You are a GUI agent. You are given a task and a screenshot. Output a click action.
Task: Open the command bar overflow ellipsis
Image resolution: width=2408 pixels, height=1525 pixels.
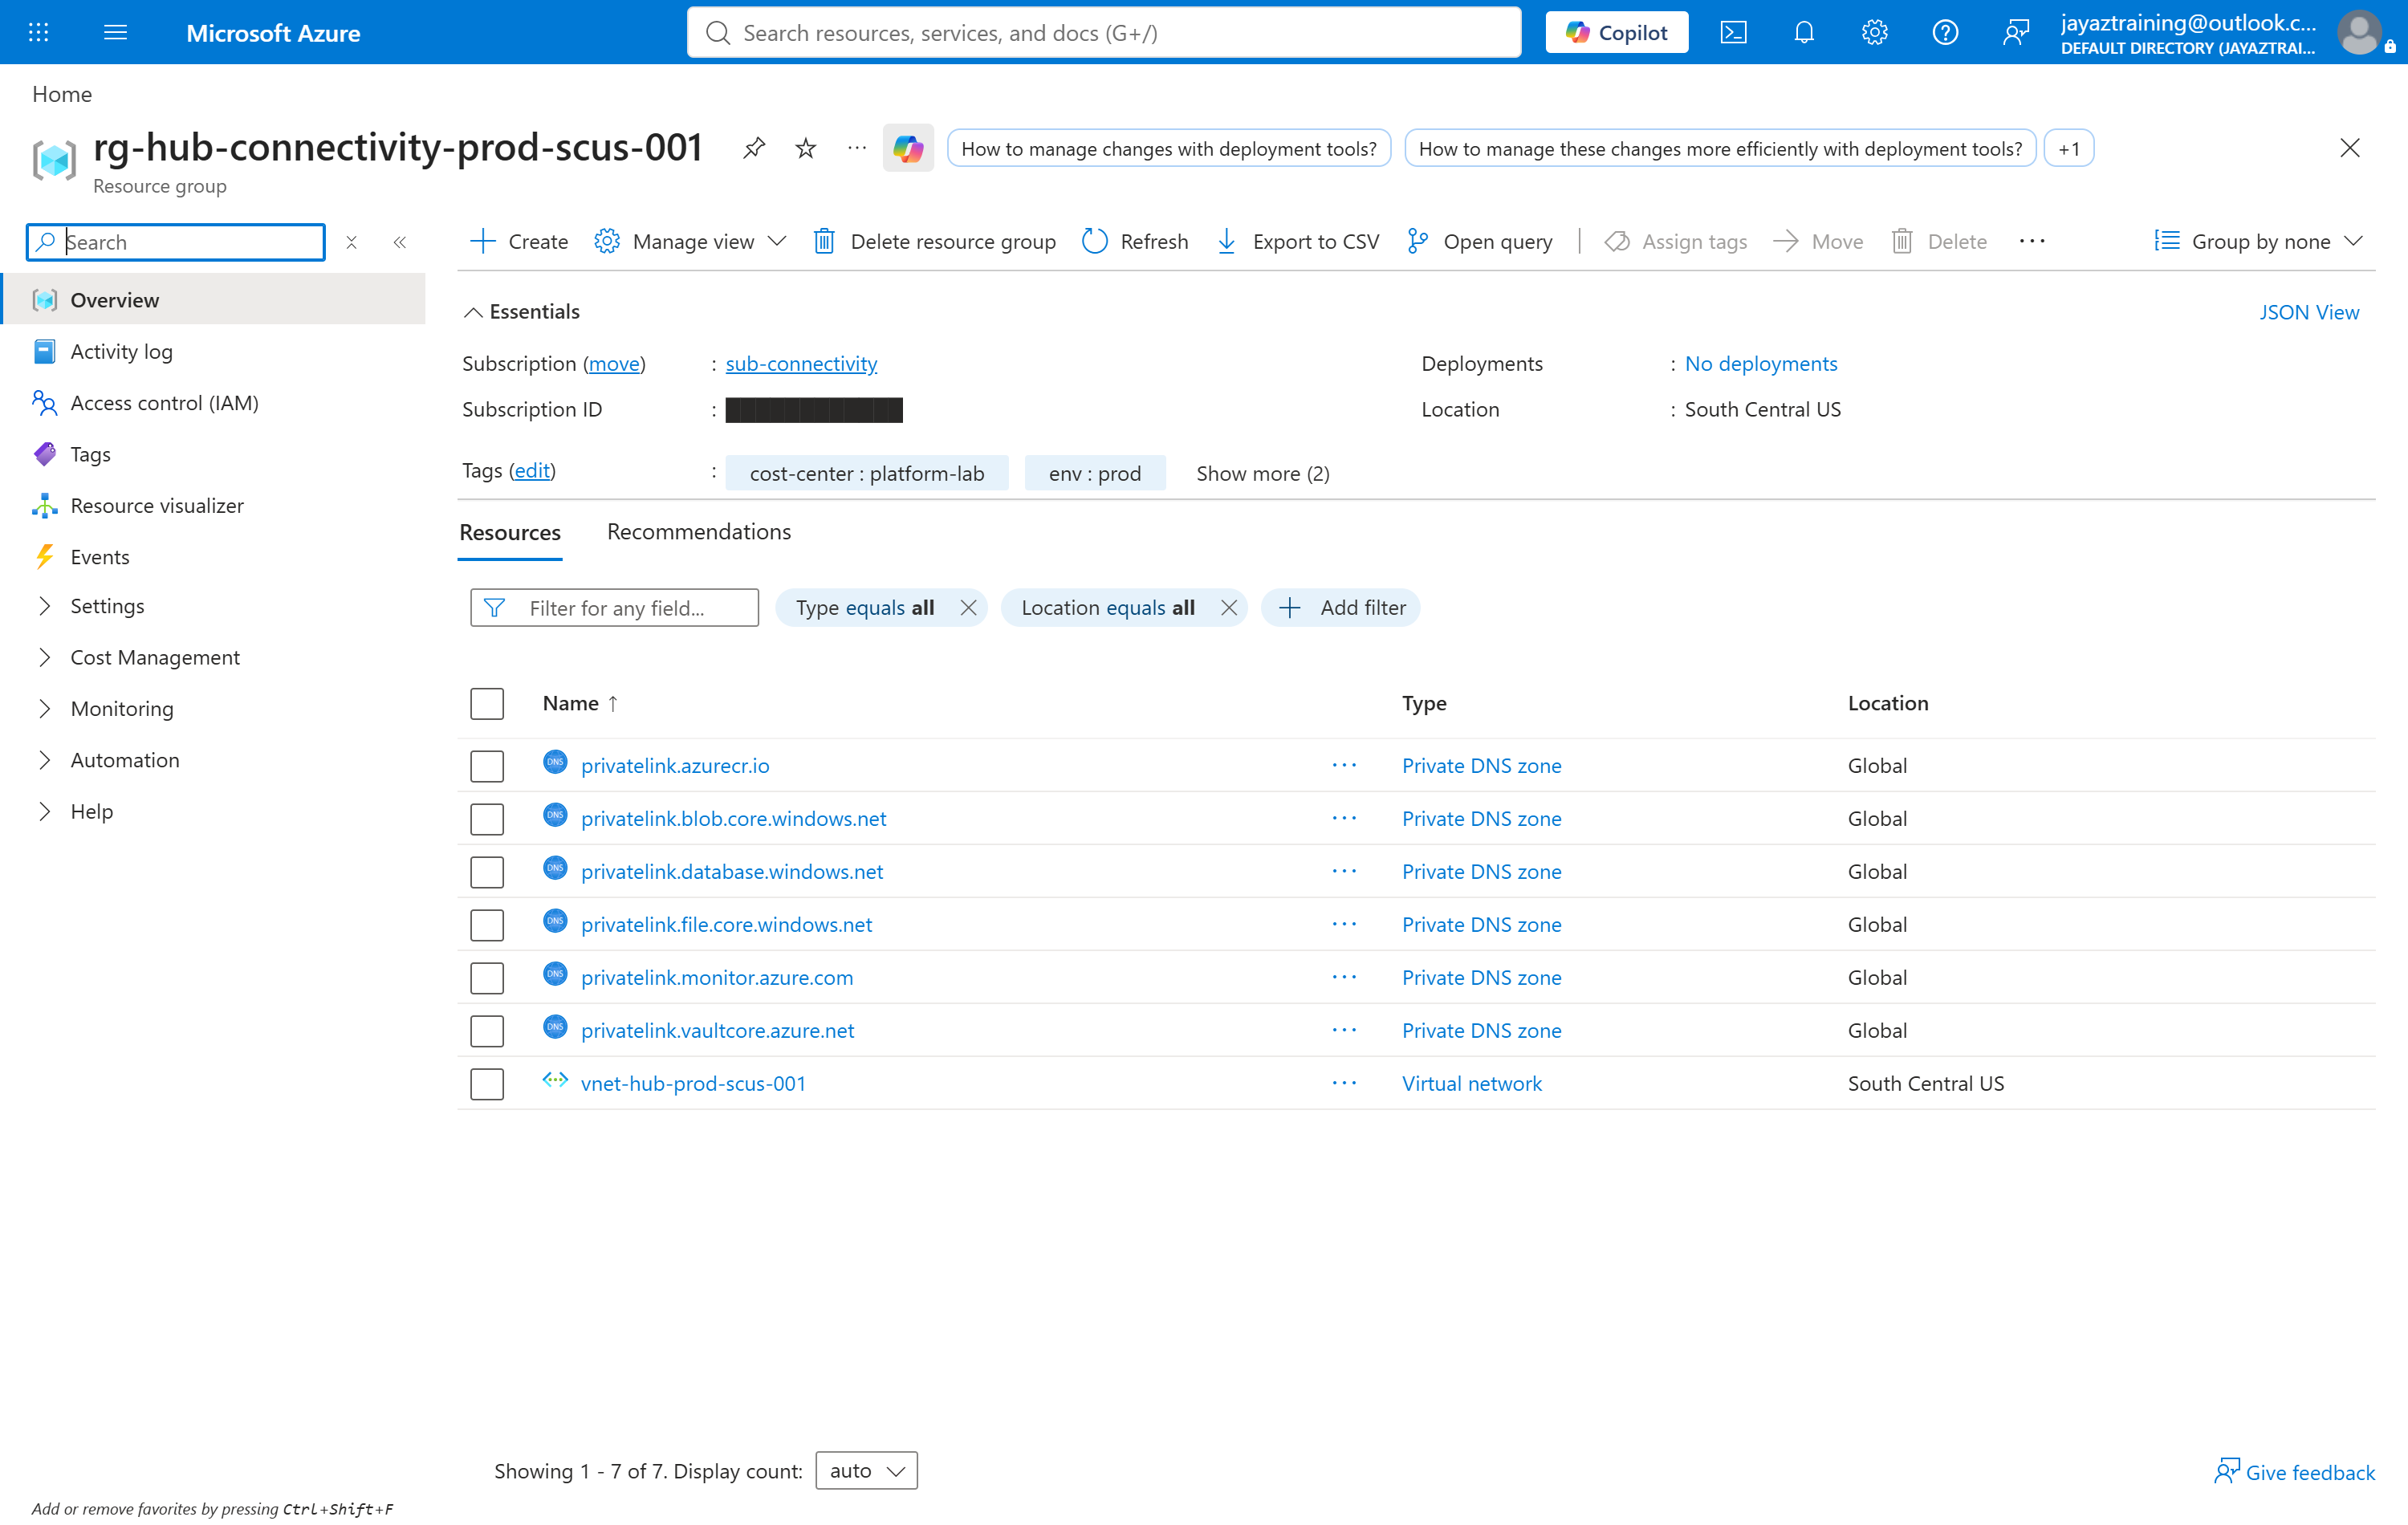pos(2031,241)
